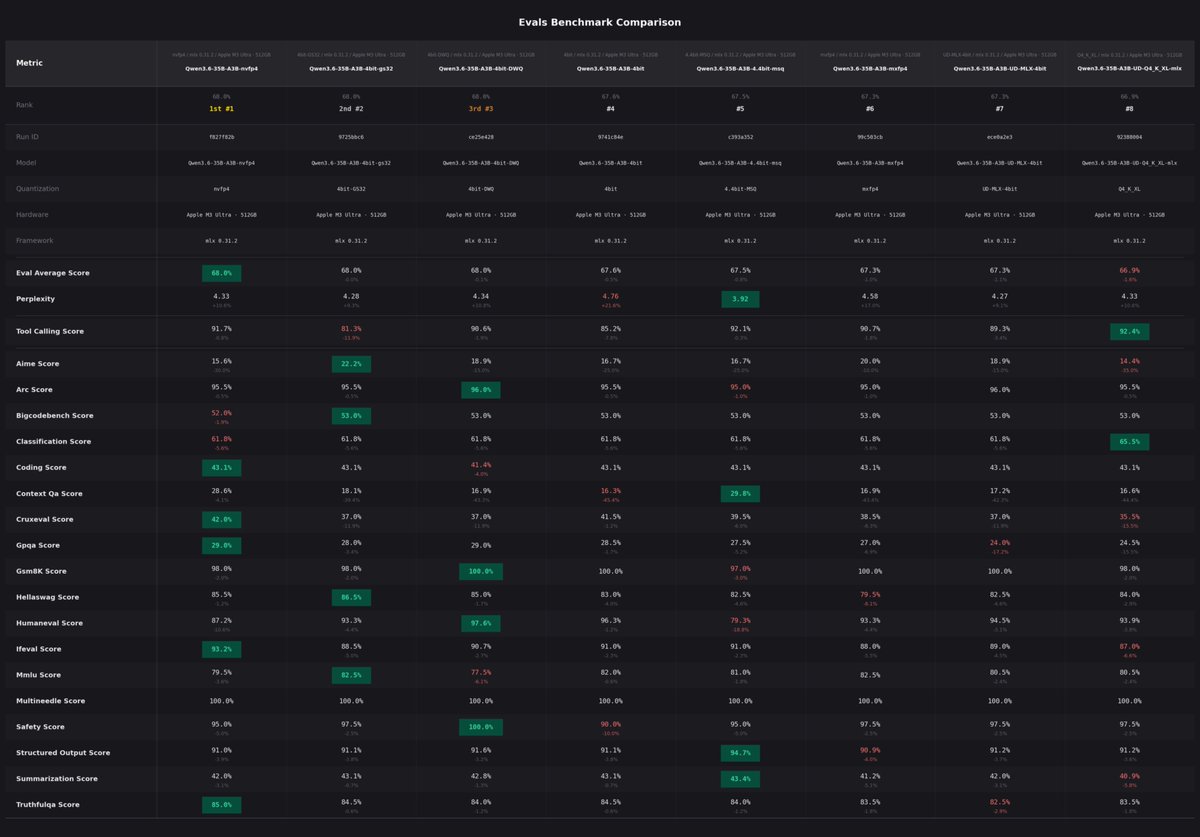Click red 35.5% Cruxeval Score cell
Screen dimensions: 1200x837
(x=1129, y=517)
